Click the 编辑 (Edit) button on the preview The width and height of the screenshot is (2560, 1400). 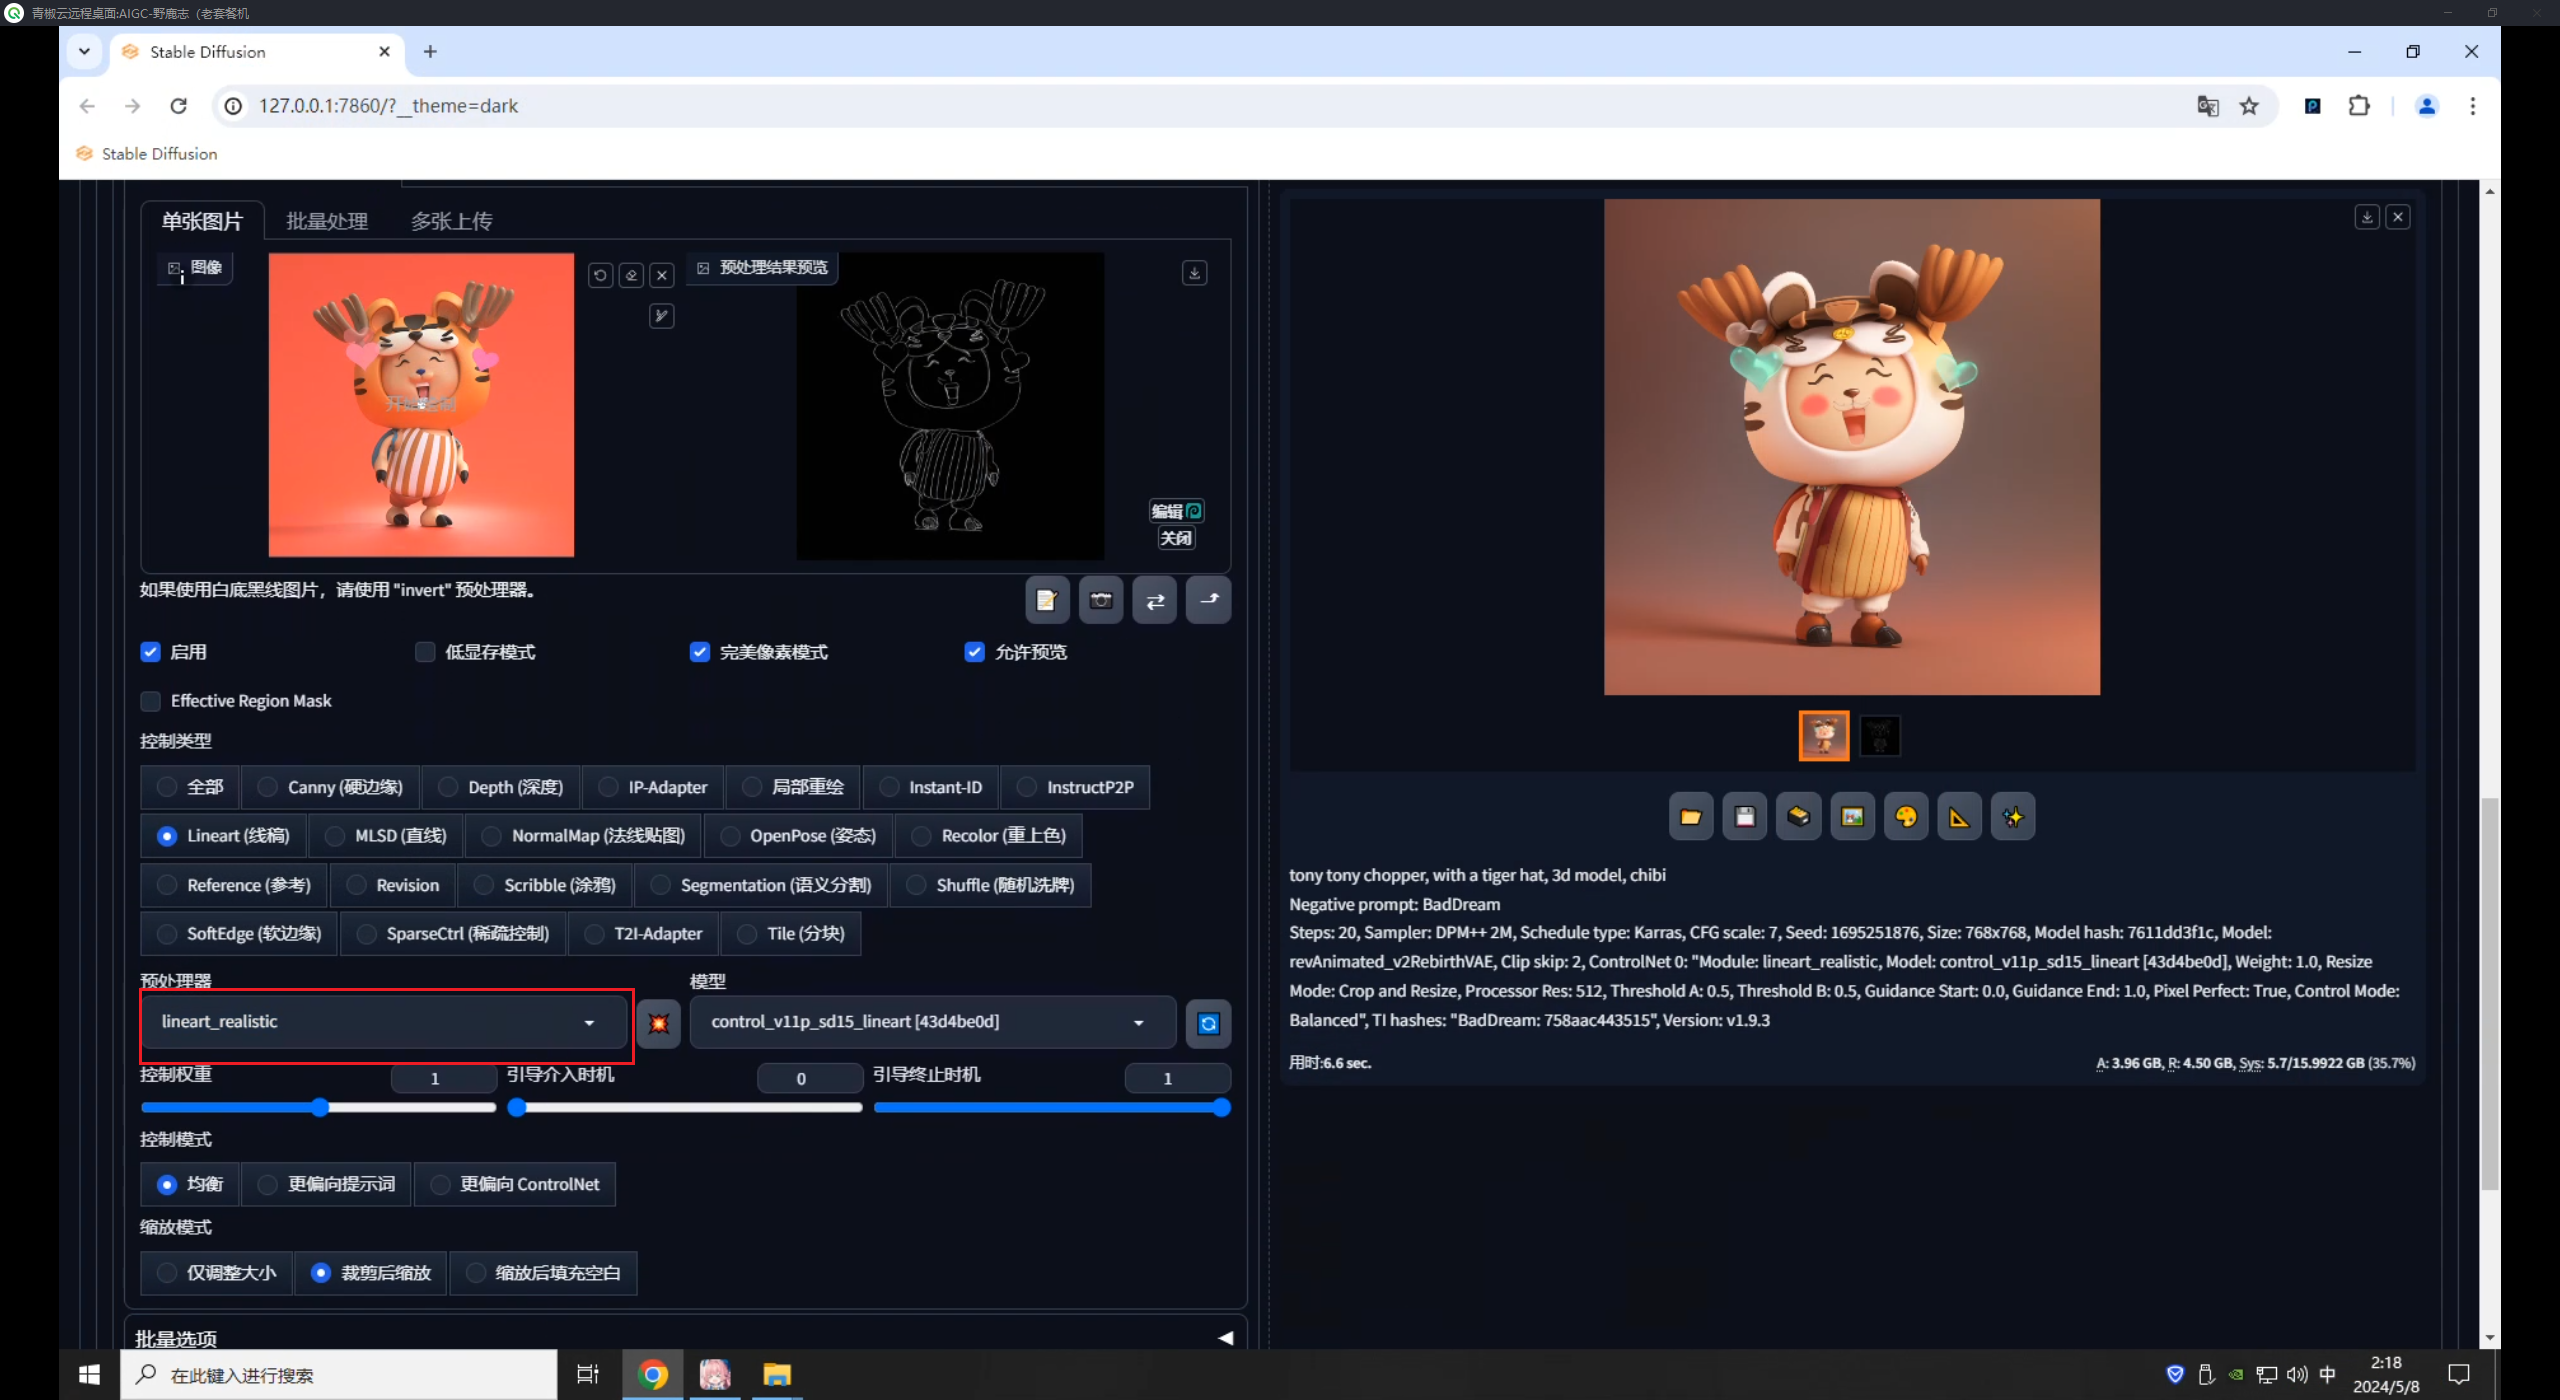(1176, 511)
